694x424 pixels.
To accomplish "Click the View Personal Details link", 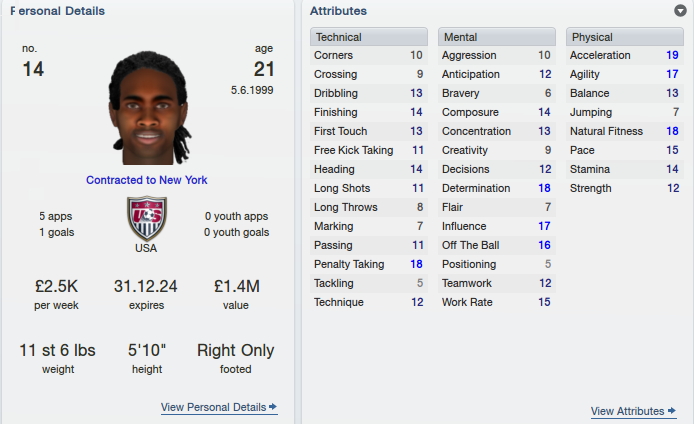I will click(213, 407).
